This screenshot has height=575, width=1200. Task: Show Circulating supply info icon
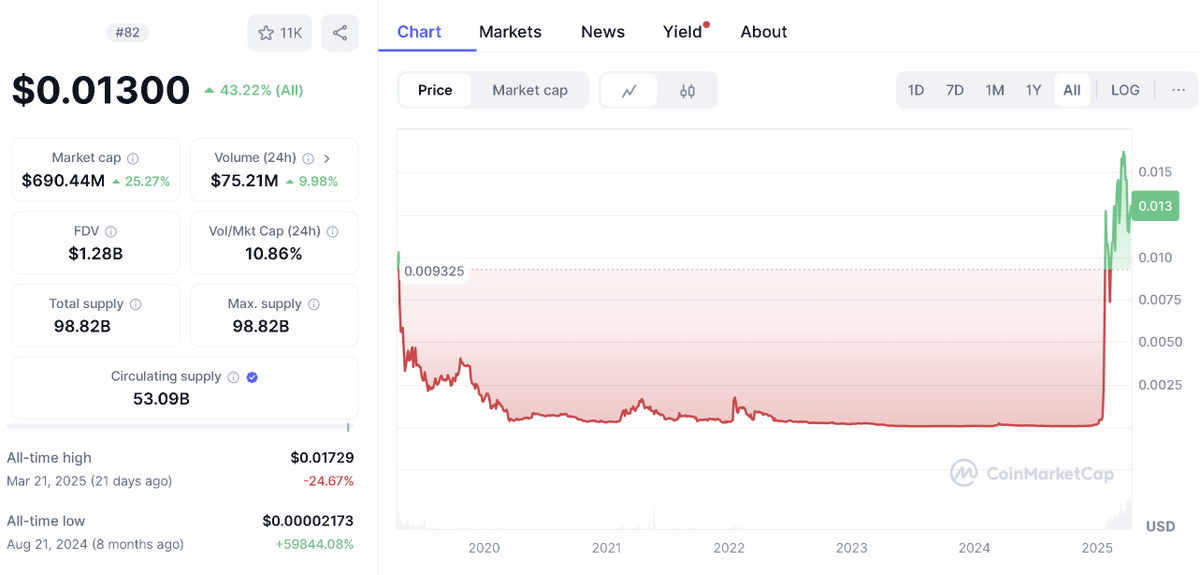pyautogui.click(x=233, y=377)
